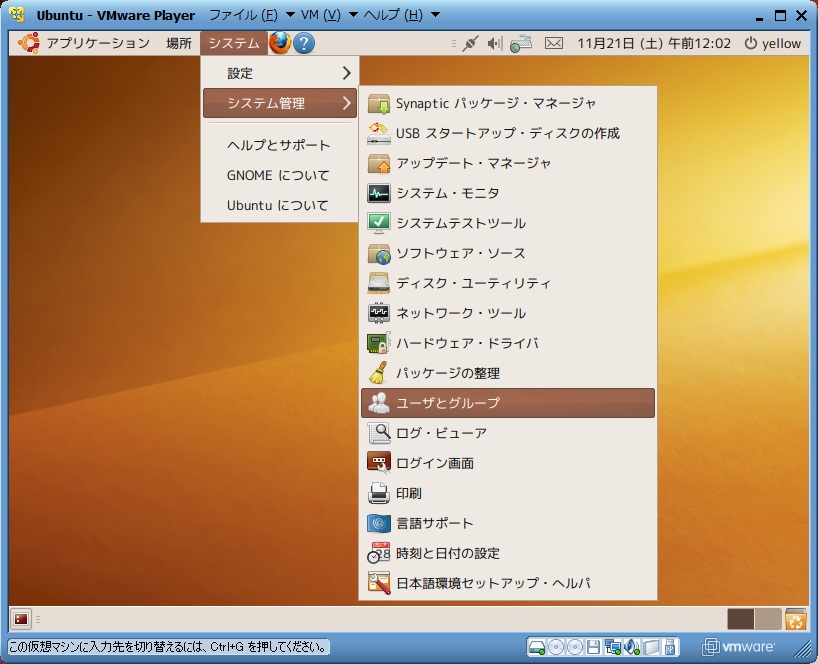The height and width of the screenshot is (664, 818).
Task: Expand the システム管理 submenu
Action: click(280, 103)
